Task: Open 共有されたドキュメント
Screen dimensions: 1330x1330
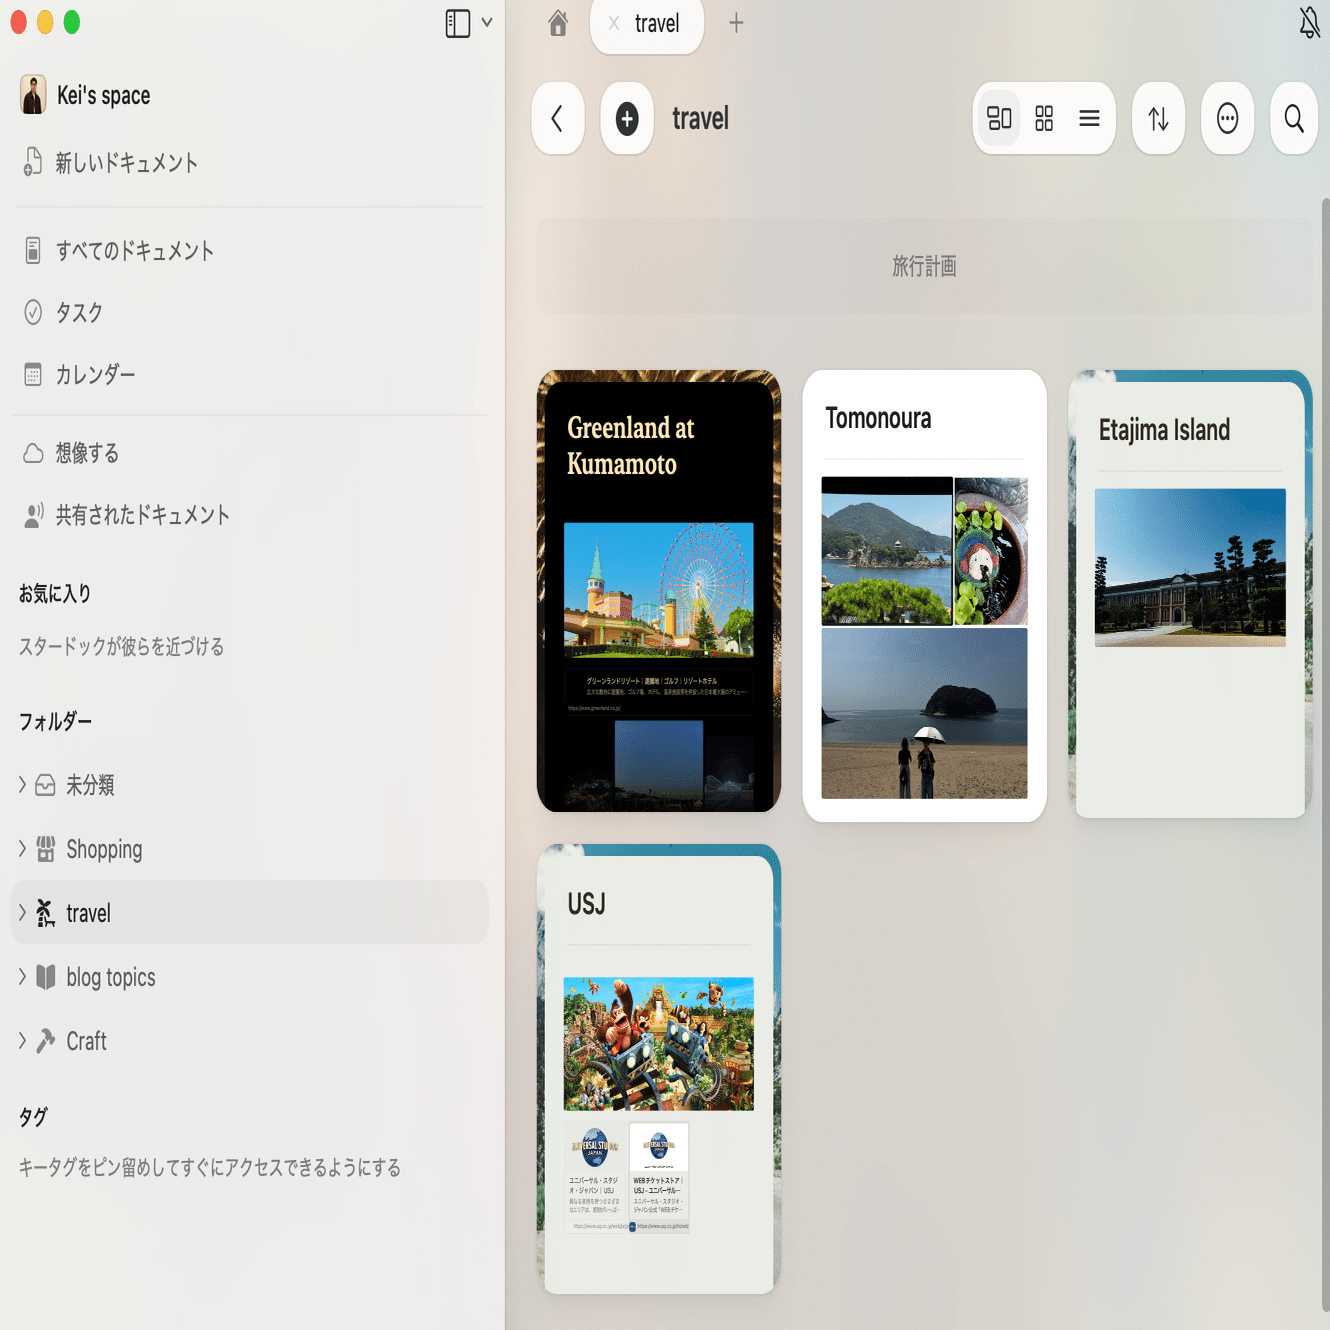Action: pos(143,515)
